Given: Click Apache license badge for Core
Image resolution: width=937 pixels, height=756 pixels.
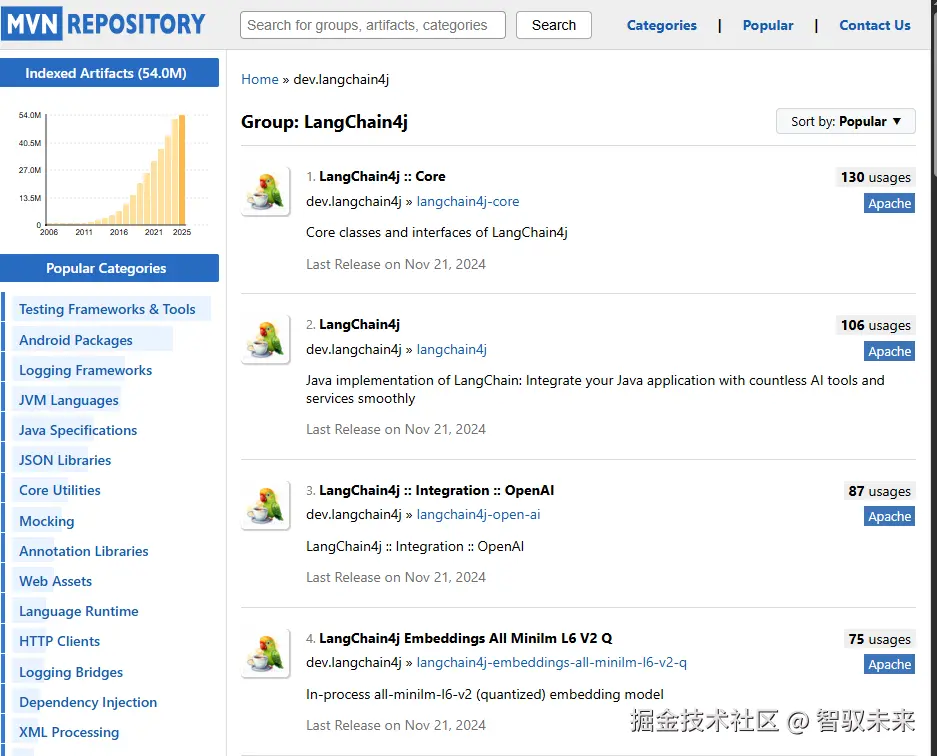Looking at the screenshot, I should (x=889, y=203).
